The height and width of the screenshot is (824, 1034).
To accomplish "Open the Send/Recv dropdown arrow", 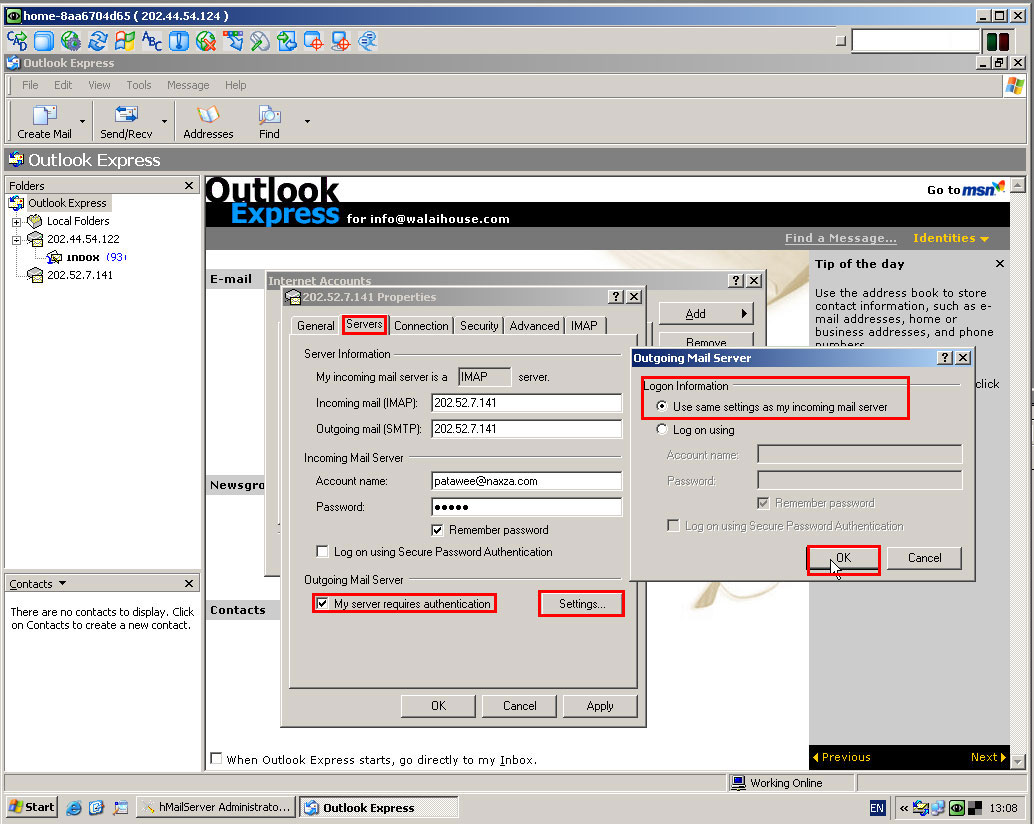I will [x=164, y=122].
